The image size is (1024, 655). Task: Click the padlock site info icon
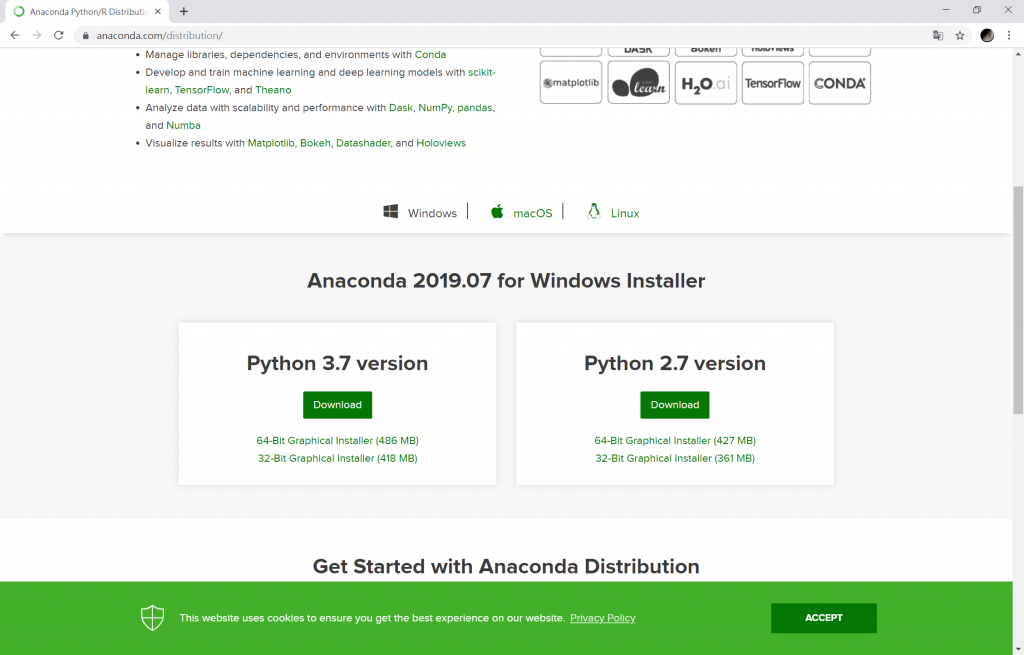point(85,36)
